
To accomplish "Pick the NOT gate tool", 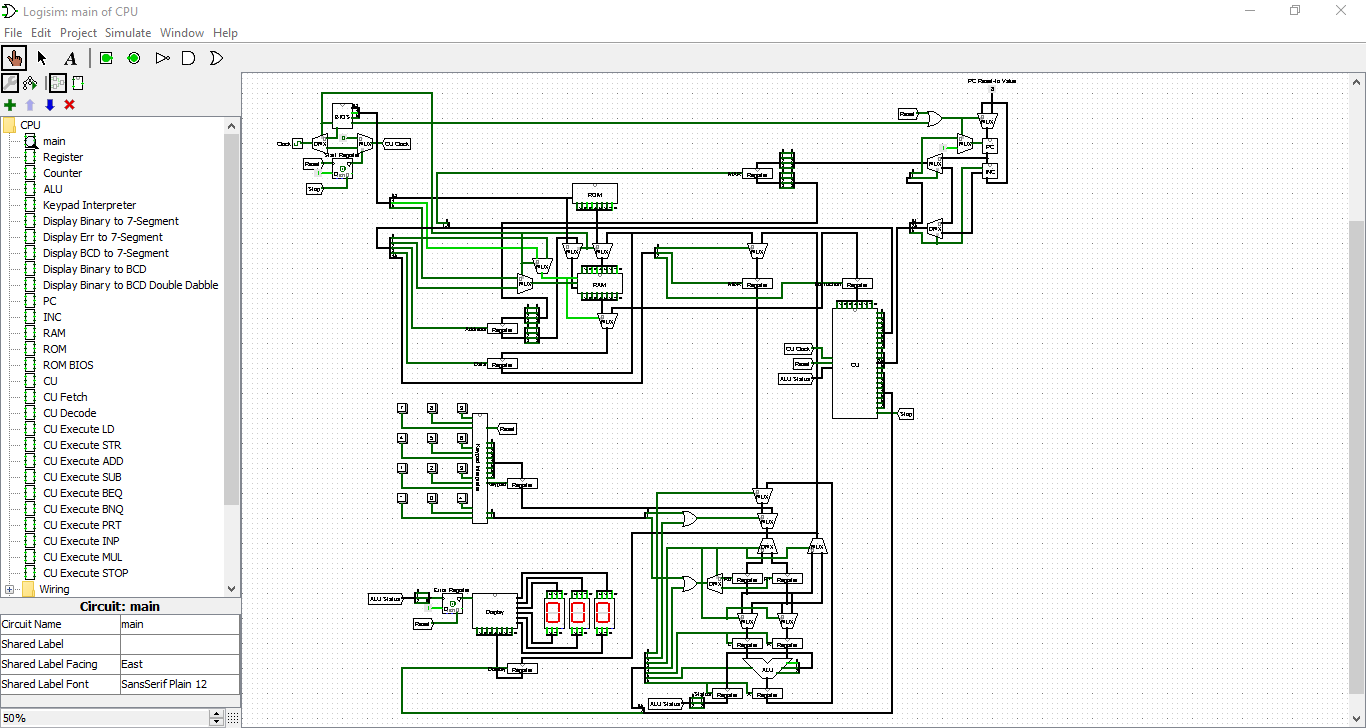I will [x=162, y=57].
